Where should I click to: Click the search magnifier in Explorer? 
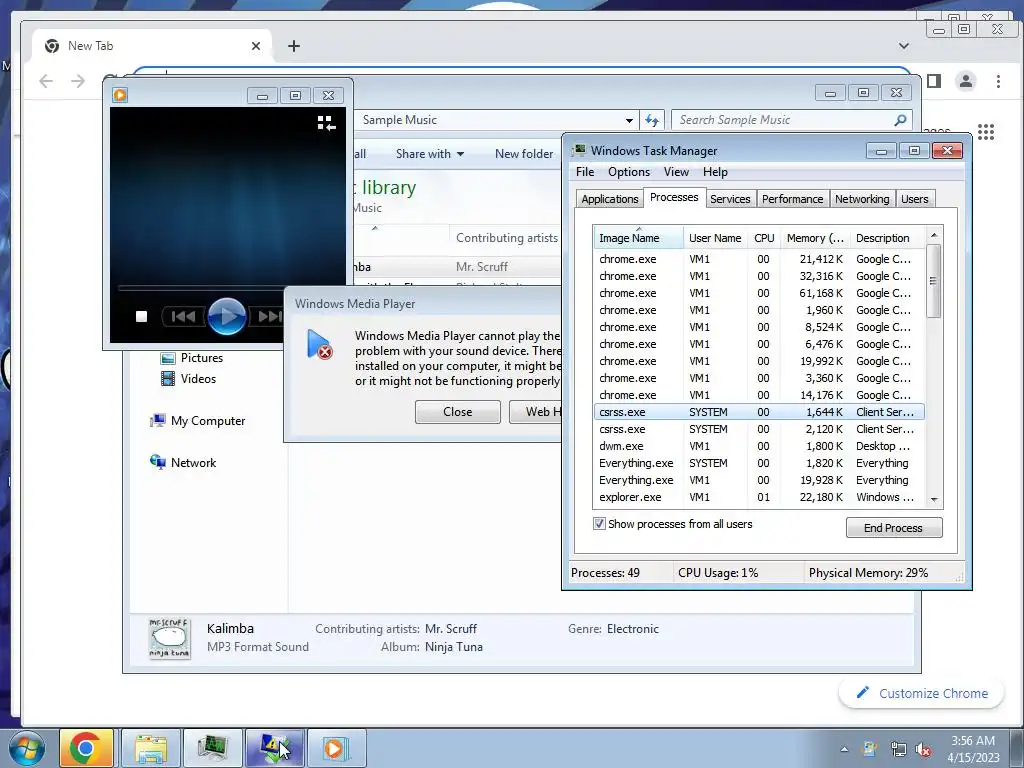[x=900, y=120]
